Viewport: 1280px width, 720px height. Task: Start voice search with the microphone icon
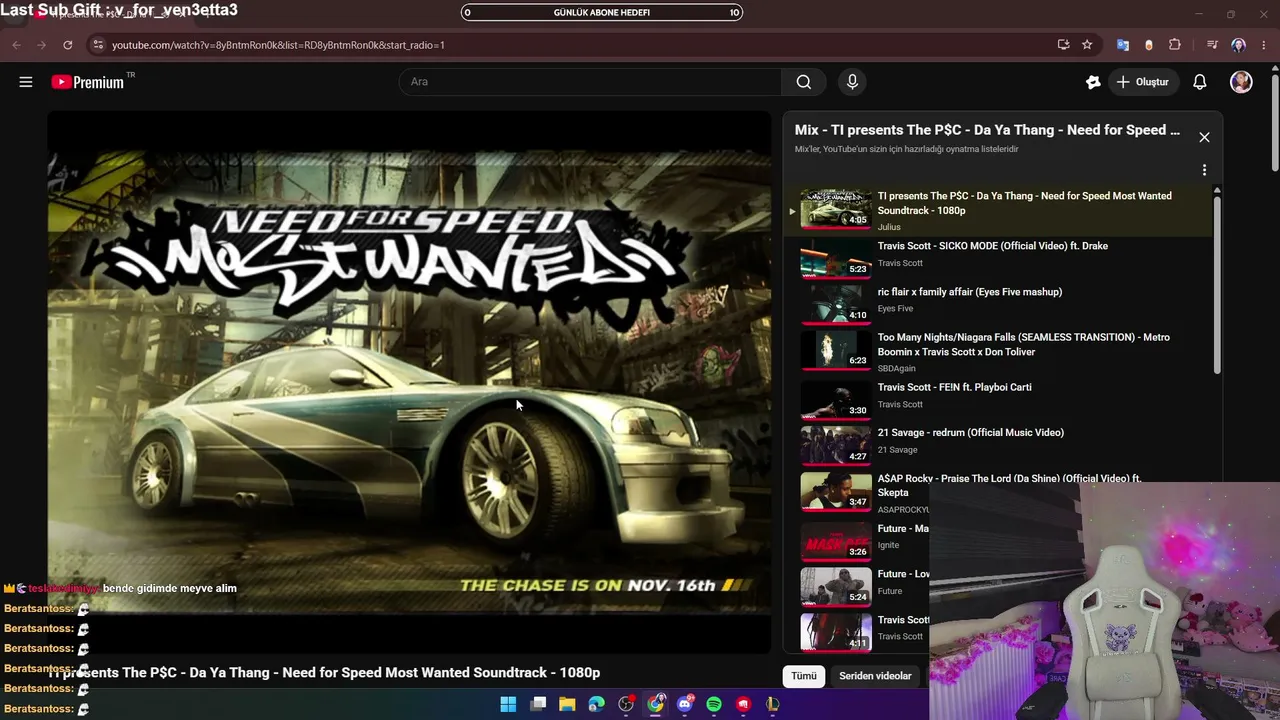pos(852,82)
